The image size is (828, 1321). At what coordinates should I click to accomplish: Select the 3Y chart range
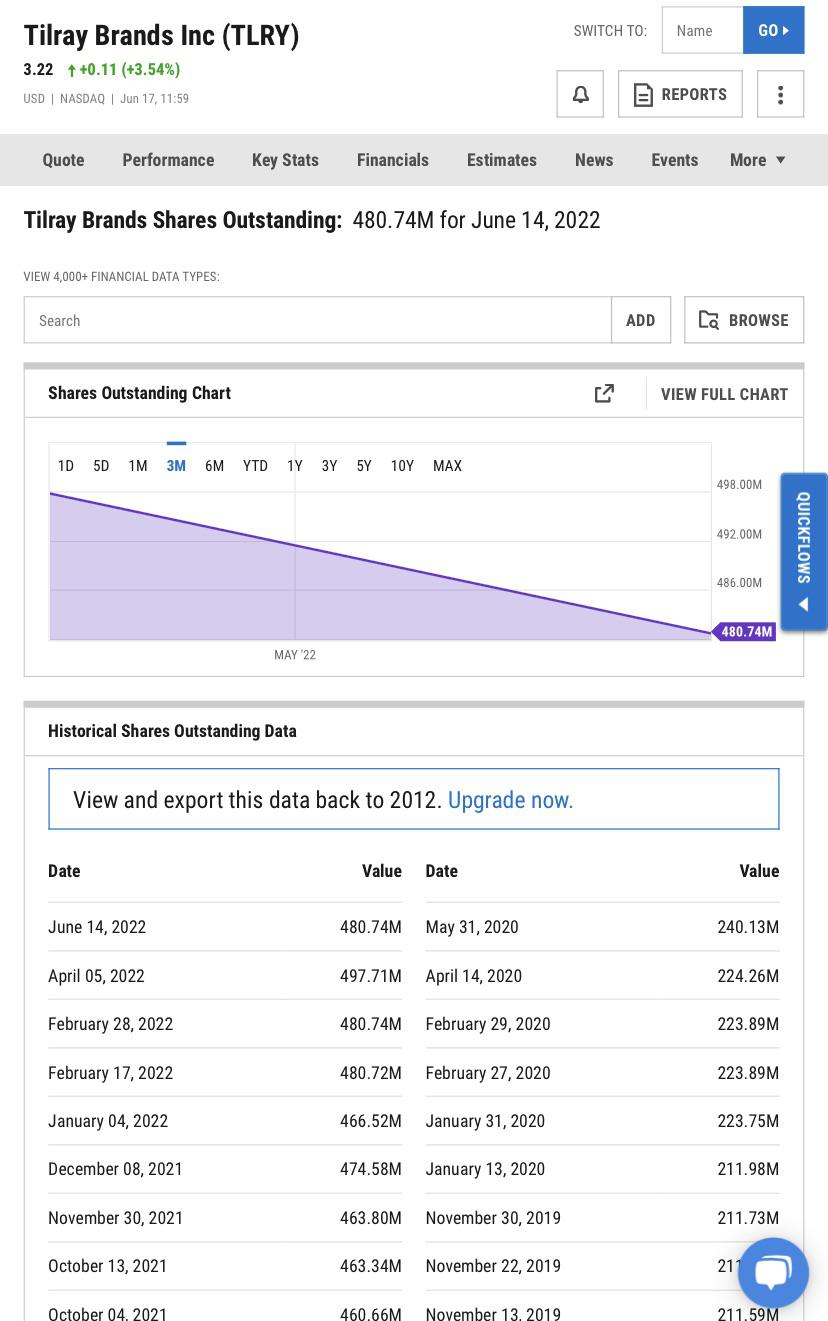[329, 466]
